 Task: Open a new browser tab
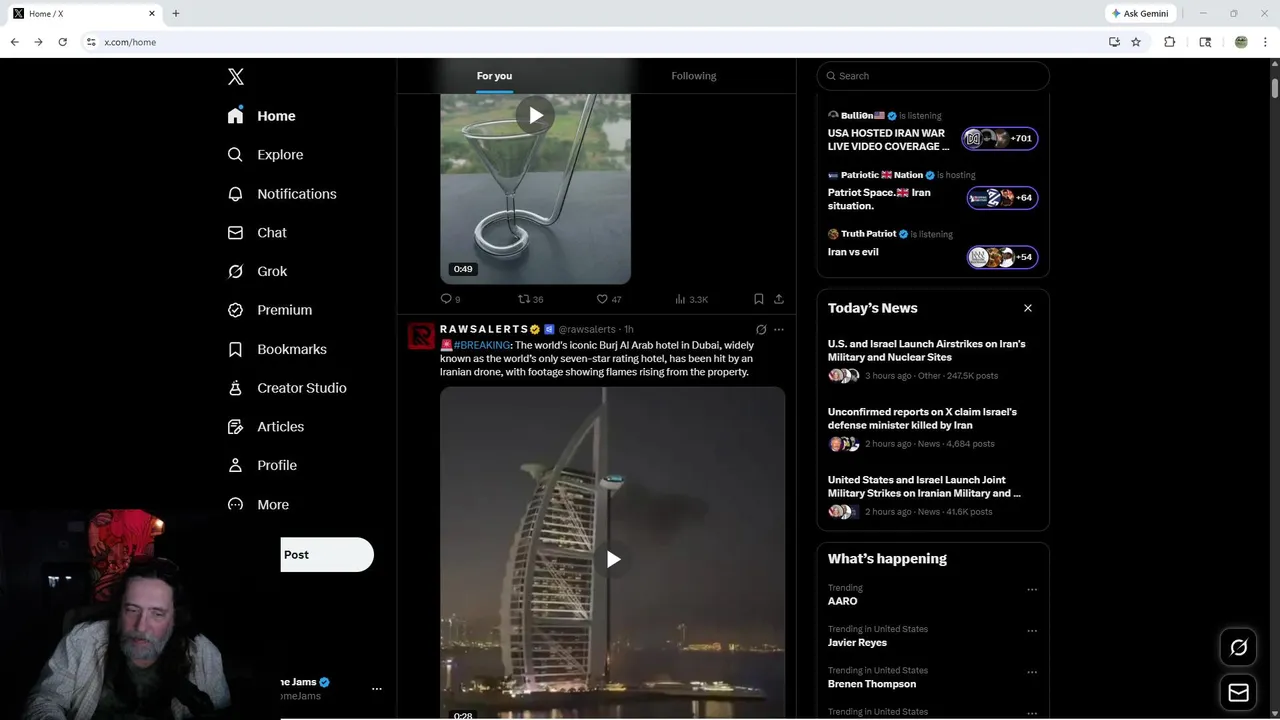pyautogui.click(x=176, y=14)
